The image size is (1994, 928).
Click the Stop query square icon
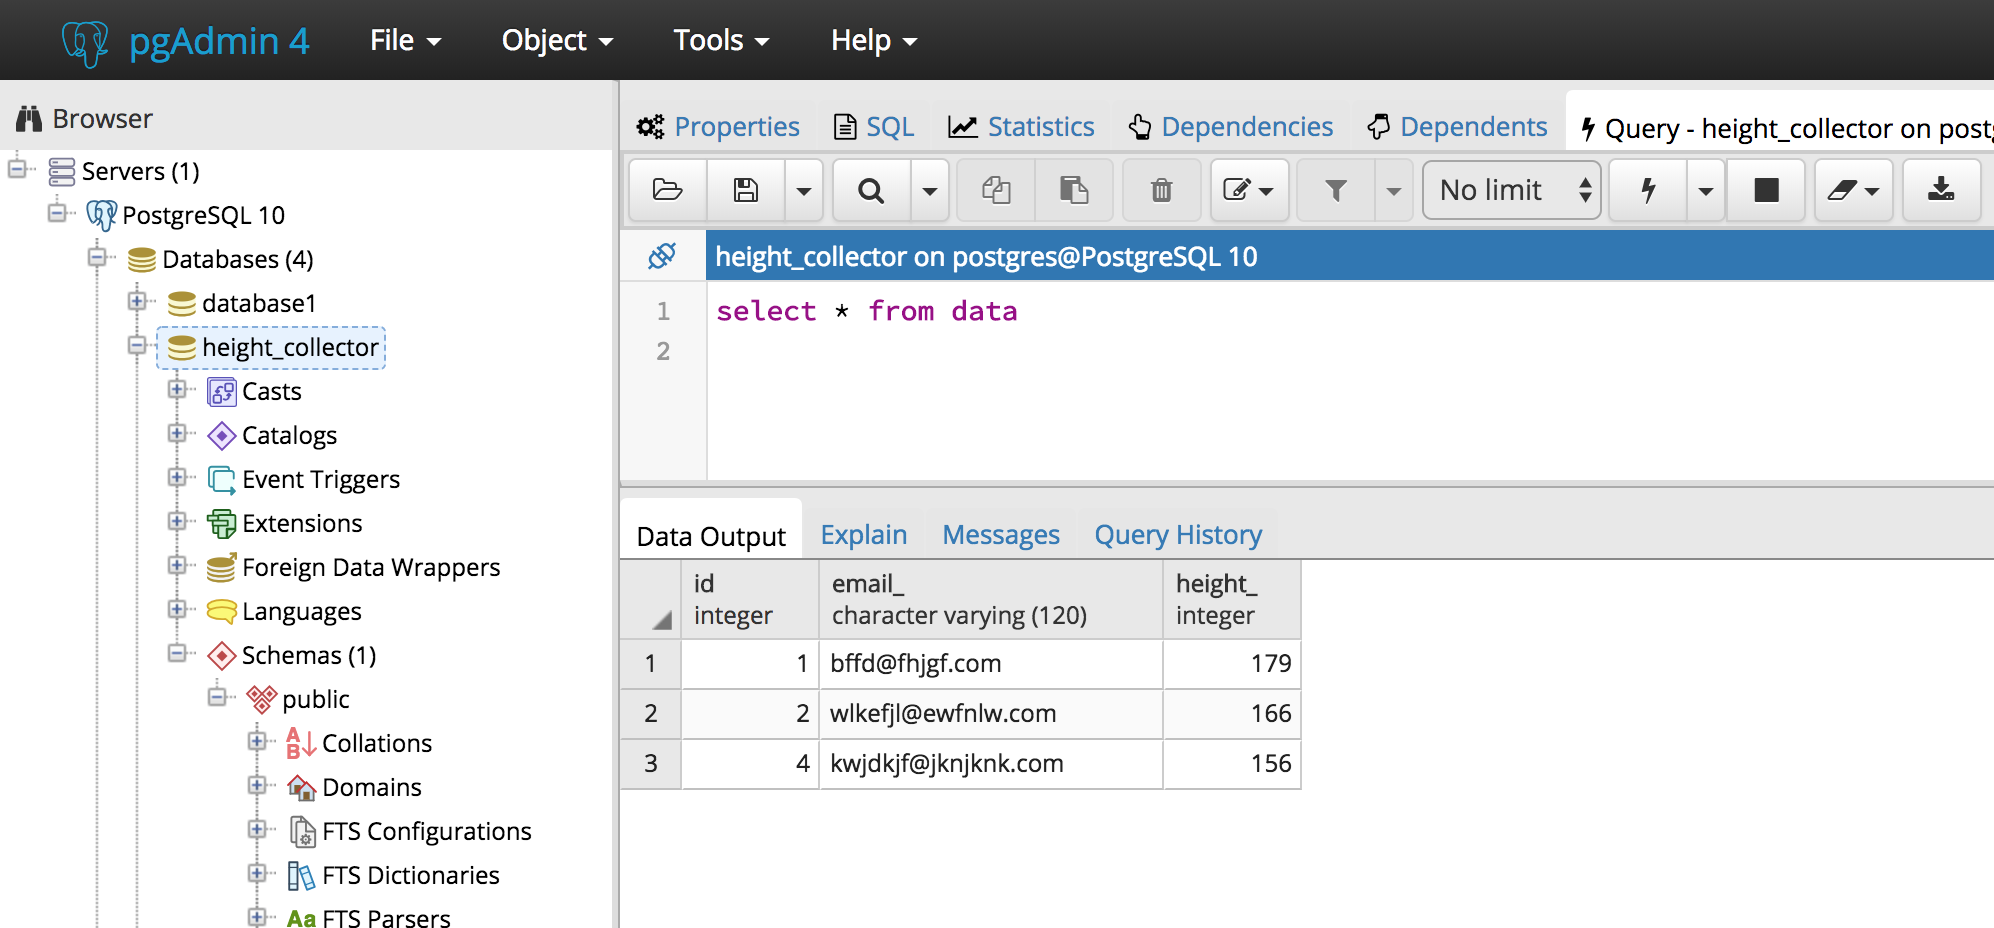[x=1767, y=190]
